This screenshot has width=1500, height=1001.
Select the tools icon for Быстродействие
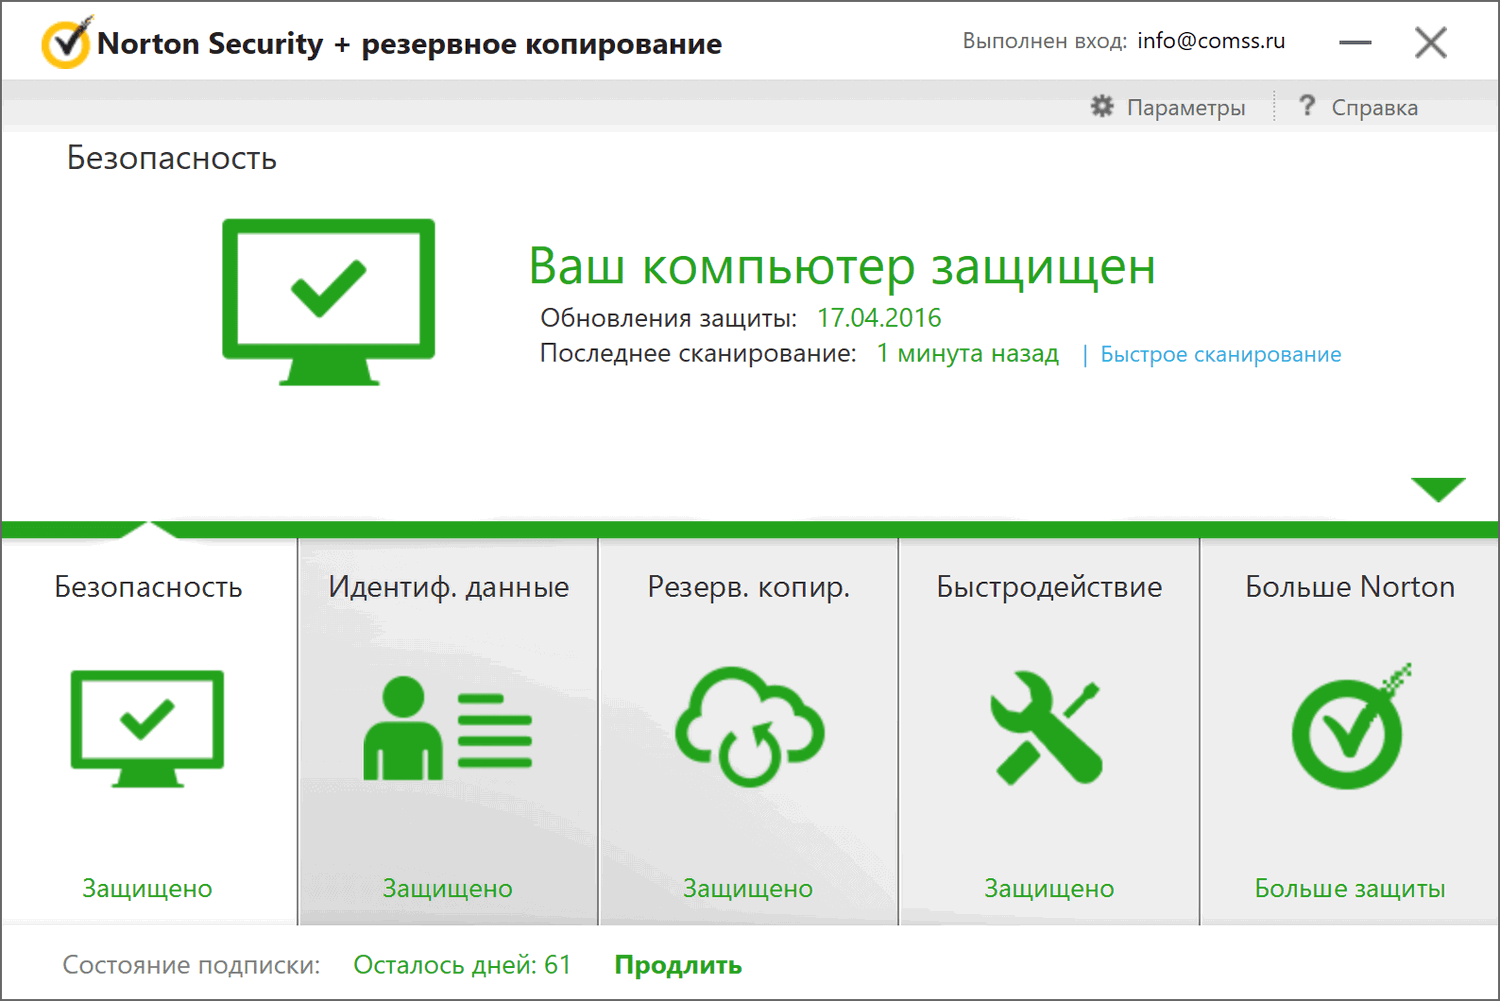pos(1048,730)
